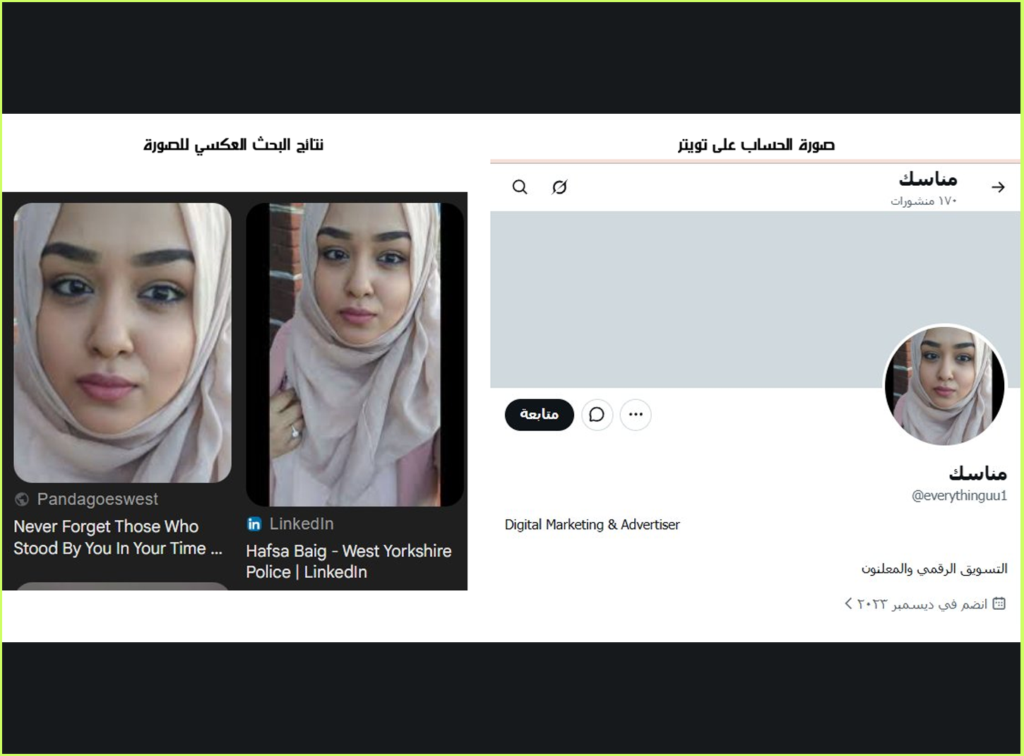Click the @everythinguu1 handle
1024x756 pixels.
point(959,496)
